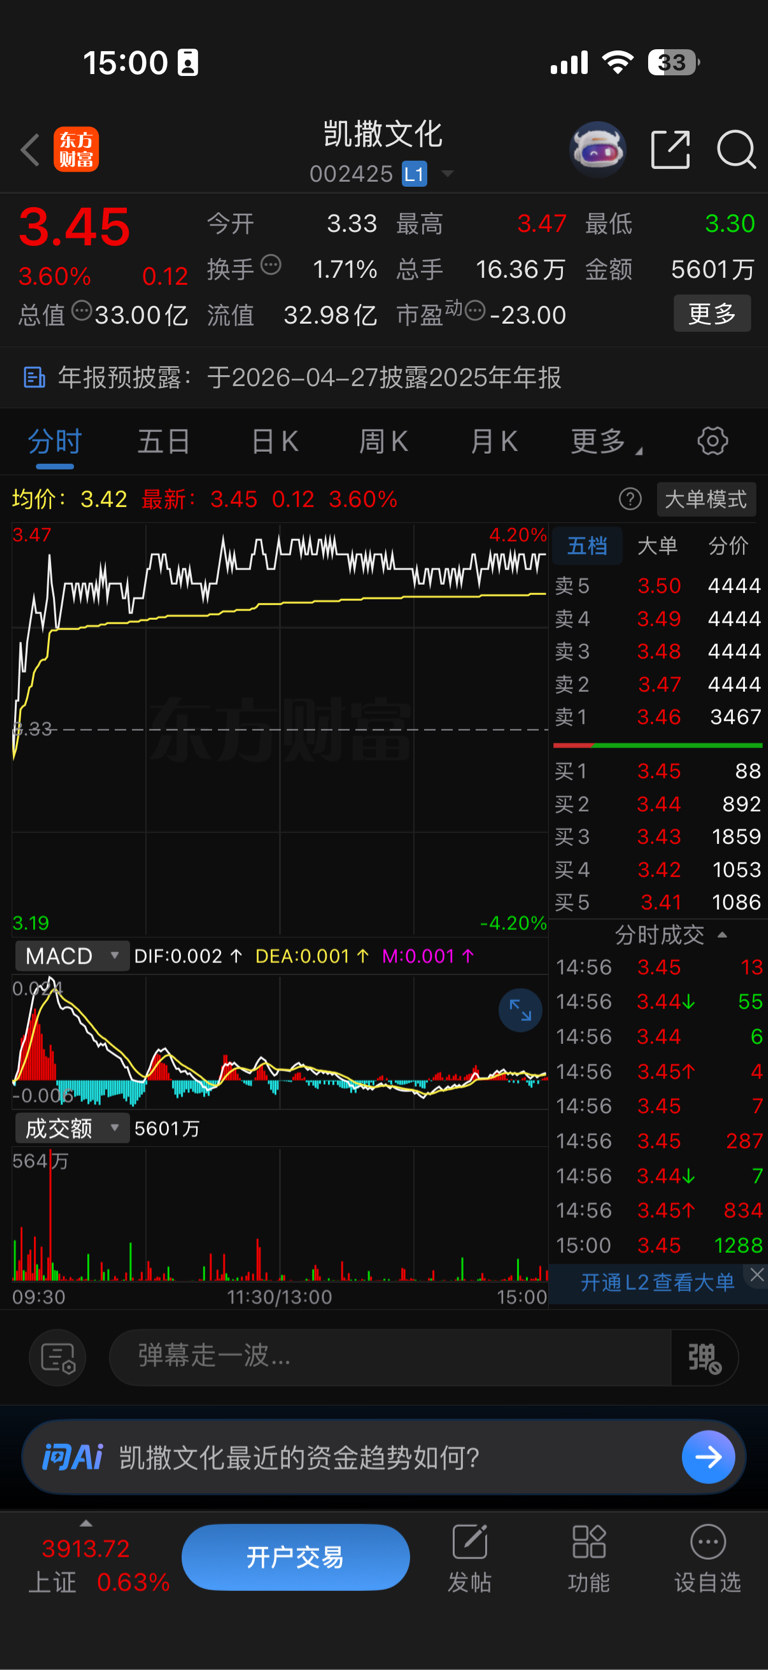Click the 更多 button in quote header
Screen dimensions: 768x1670
[712, 314]
